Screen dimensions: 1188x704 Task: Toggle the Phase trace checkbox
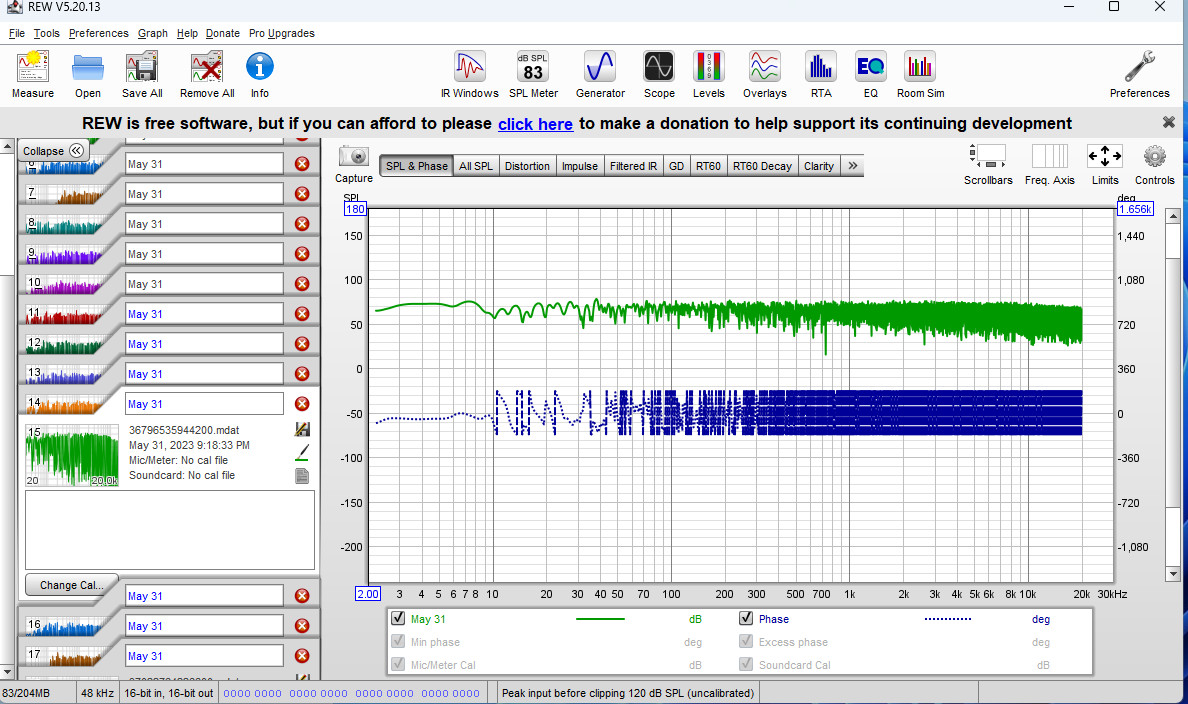746,618
